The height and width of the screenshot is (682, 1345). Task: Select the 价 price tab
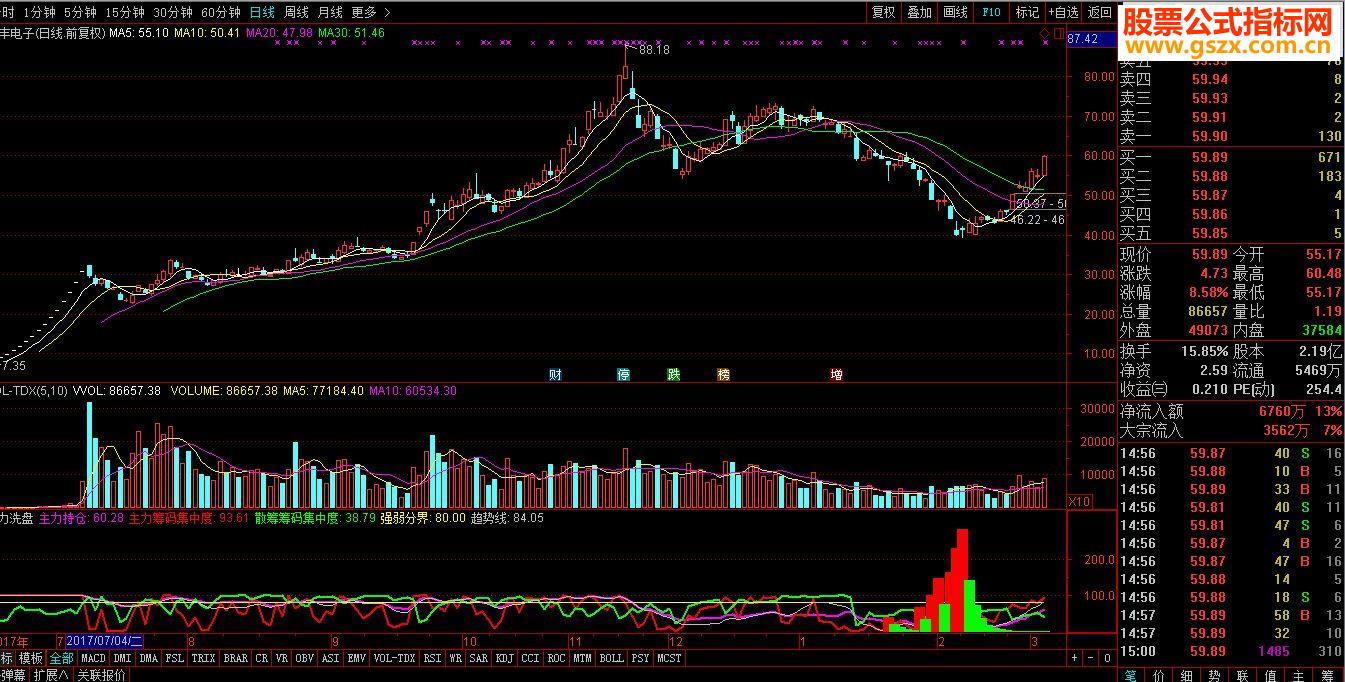(x=1158, y=675)
